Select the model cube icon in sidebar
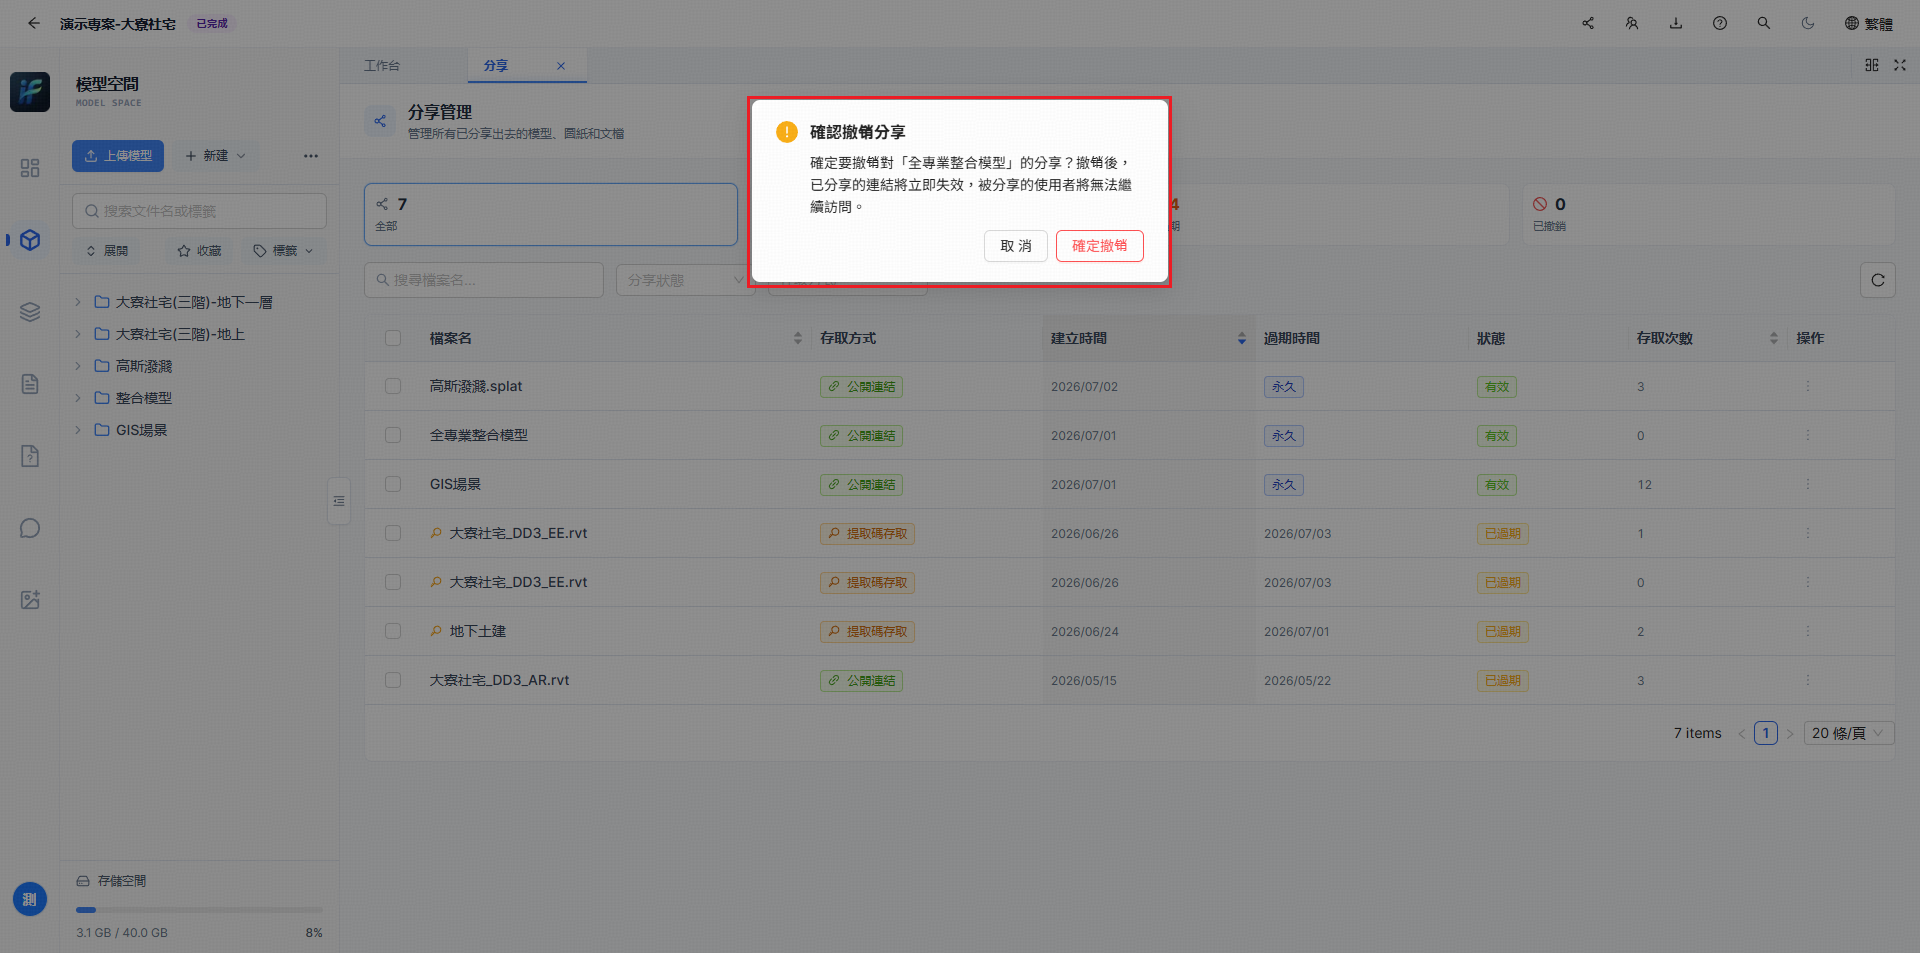The image size is (1920, 953). tap(30, 240)
